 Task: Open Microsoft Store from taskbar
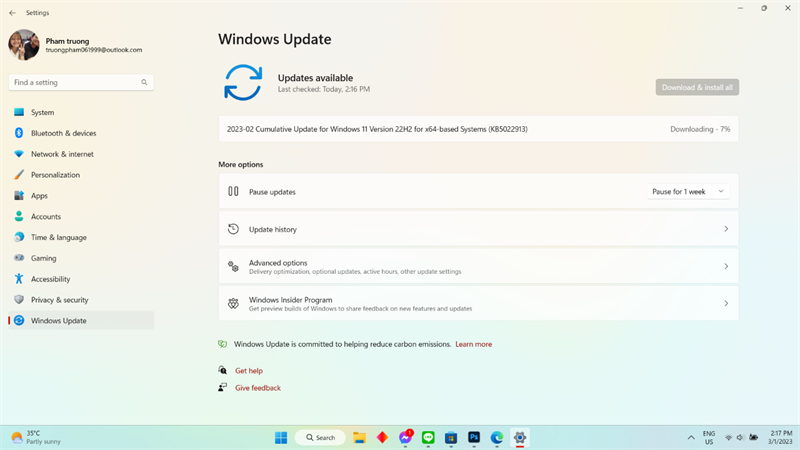tap(451, 438)
